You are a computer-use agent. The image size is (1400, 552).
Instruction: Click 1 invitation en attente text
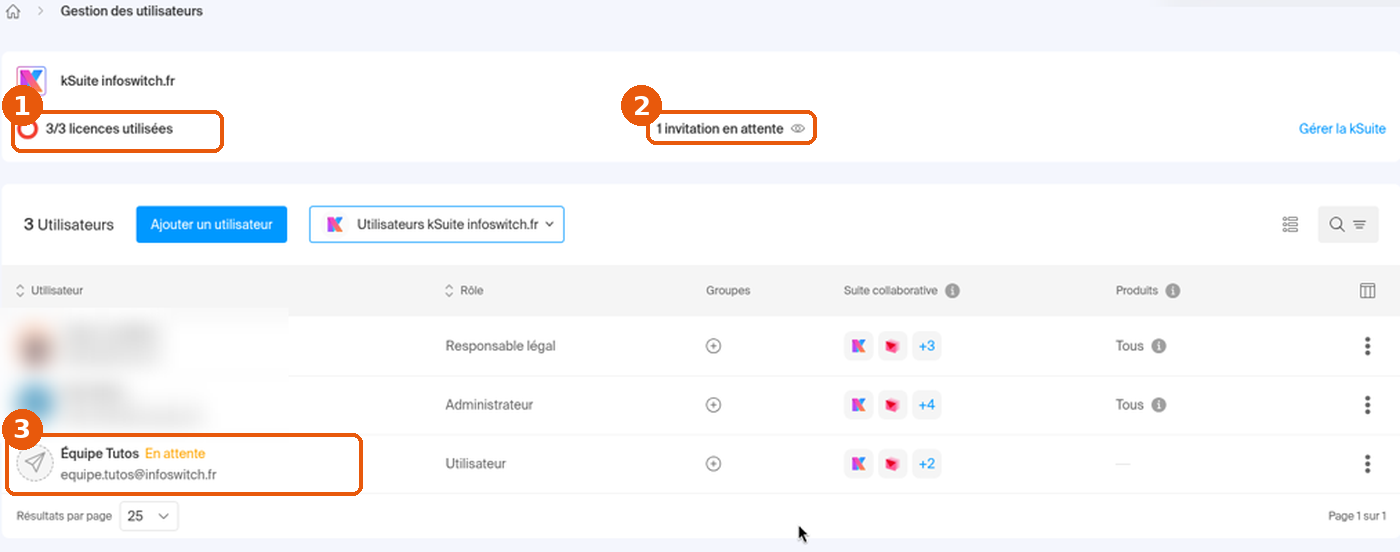720,129
